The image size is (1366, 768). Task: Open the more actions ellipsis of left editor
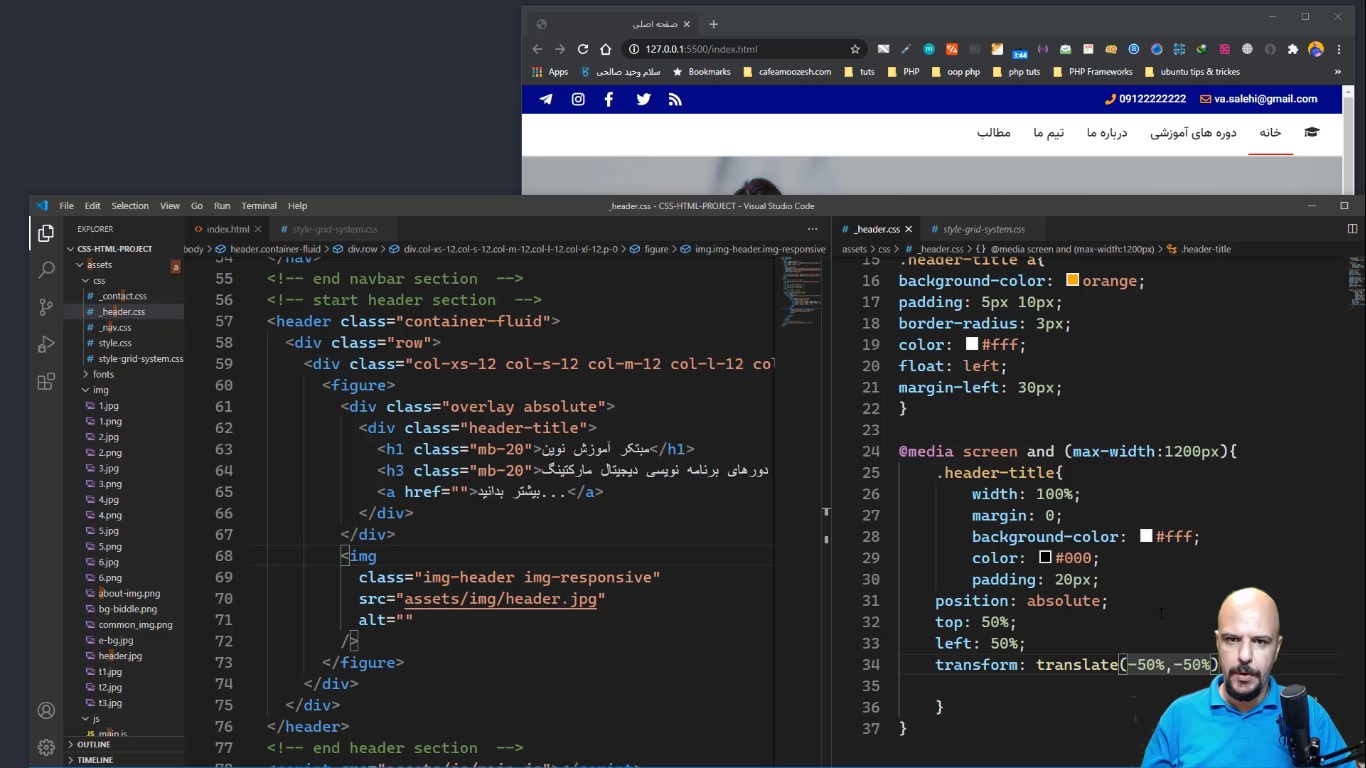(x=812, y=229)
